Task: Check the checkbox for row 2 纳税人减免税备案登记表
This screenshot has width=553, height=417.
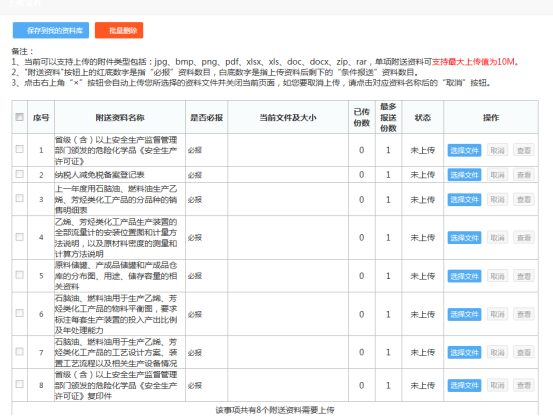Action: pyautogui.click(x=20, y=174)
